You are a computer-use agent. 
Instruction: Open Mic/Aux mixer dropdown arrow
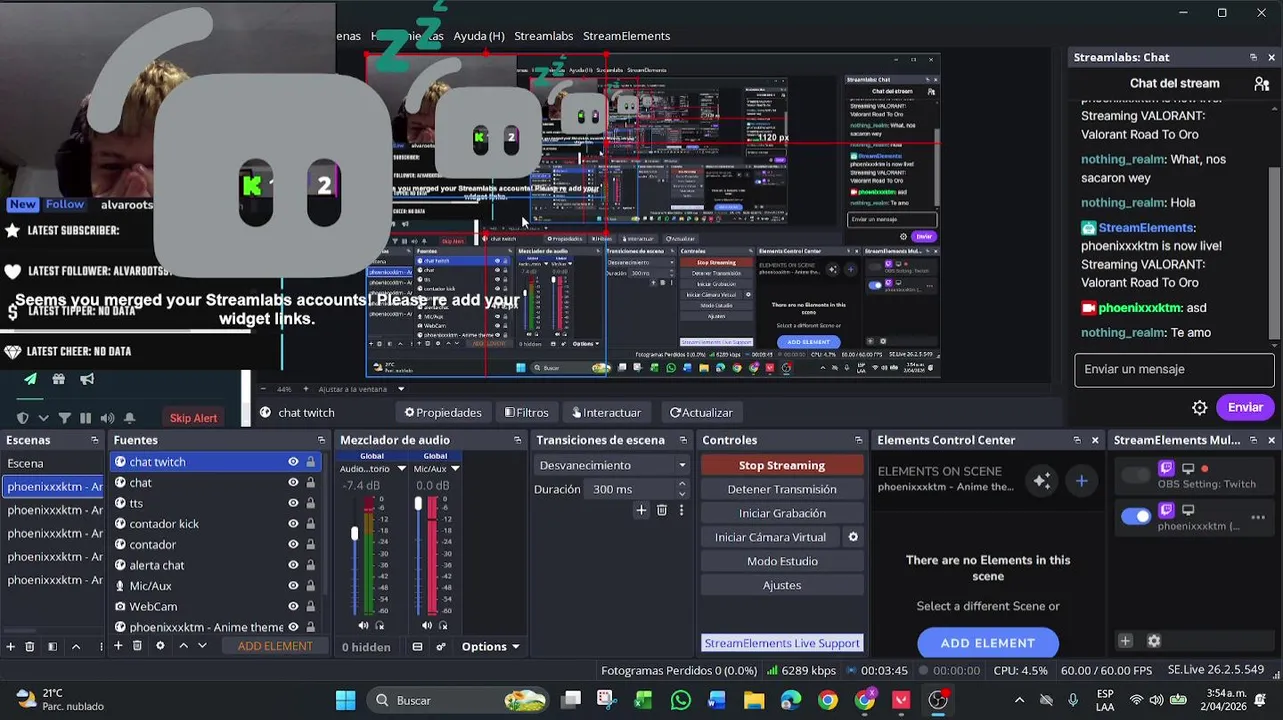pyautogui.click(x=455, y=468)
